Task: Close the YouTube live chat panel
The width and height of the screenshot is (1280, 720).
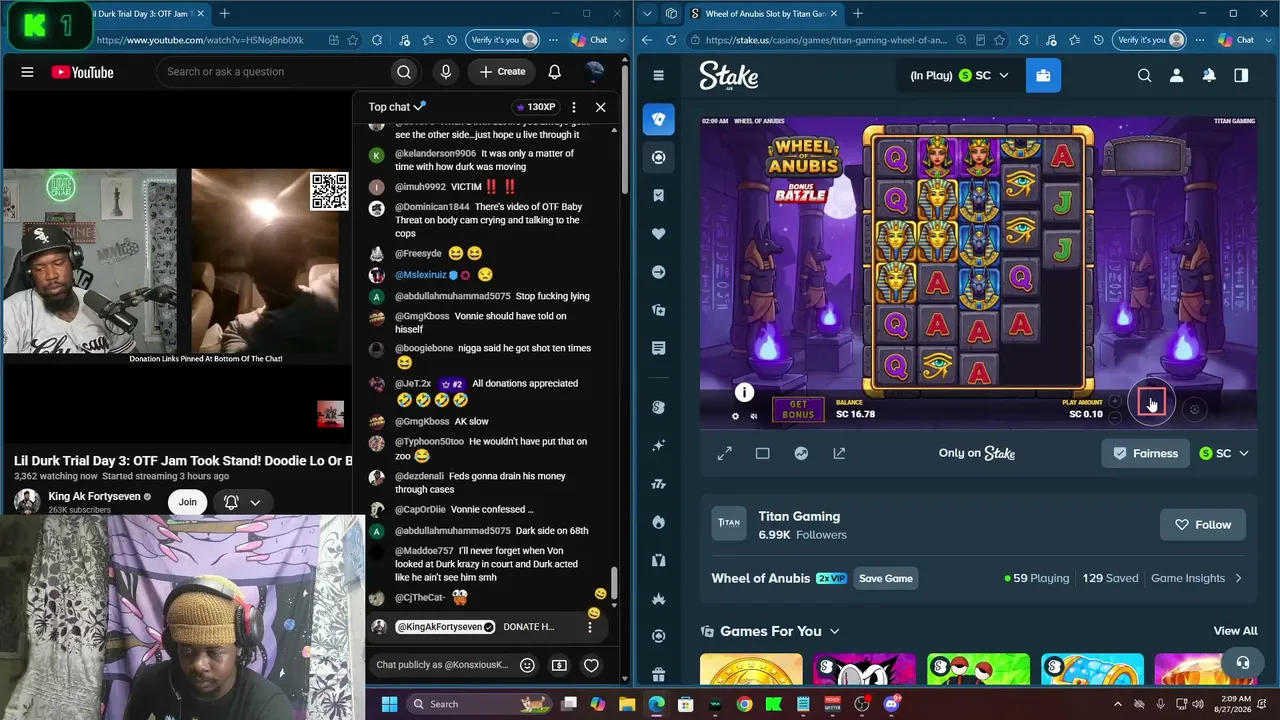Action: [600, 107]
